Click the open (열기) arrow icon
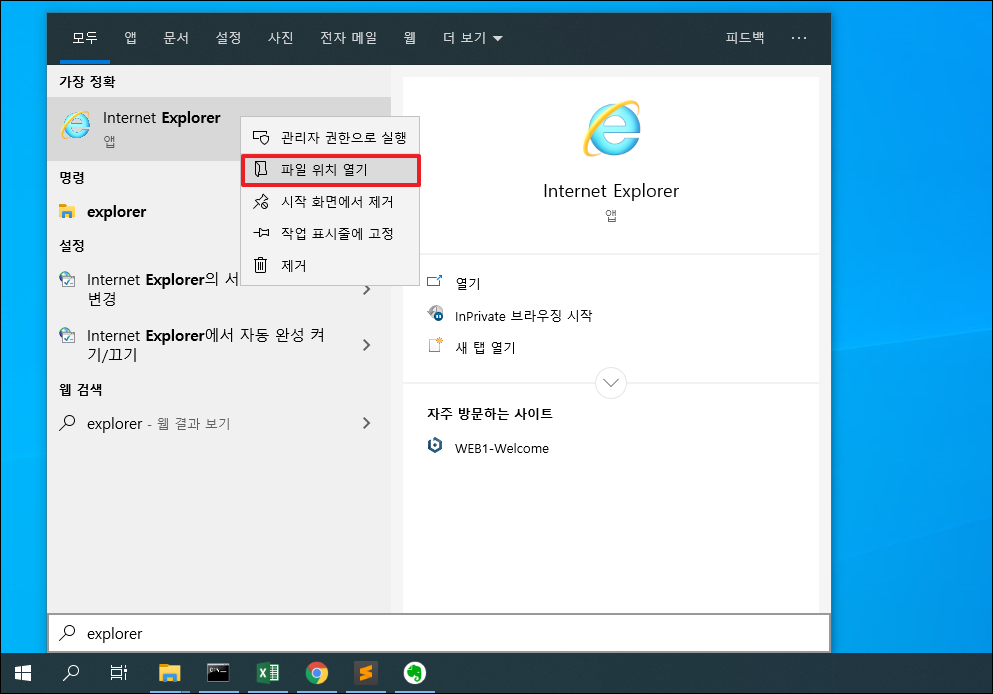 (x=434, y=281)
